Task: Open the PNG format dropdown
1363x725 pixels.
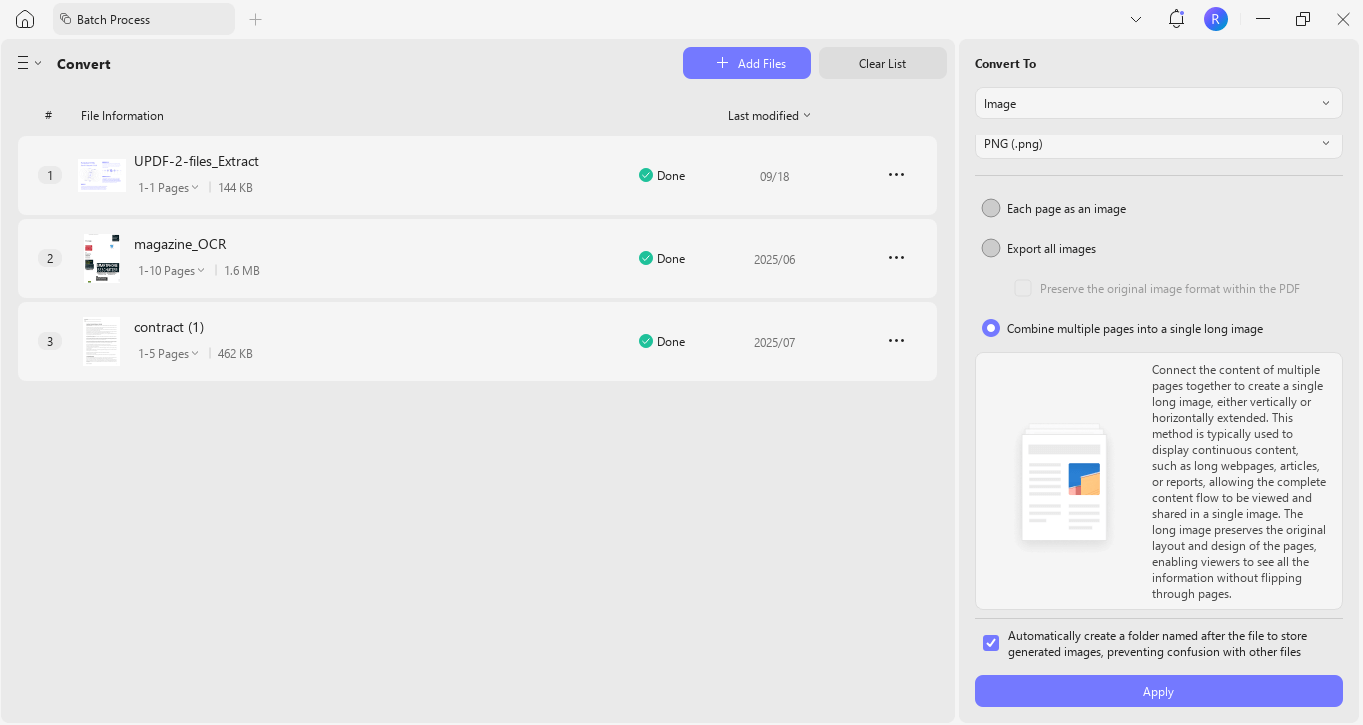Action: 1158,144
